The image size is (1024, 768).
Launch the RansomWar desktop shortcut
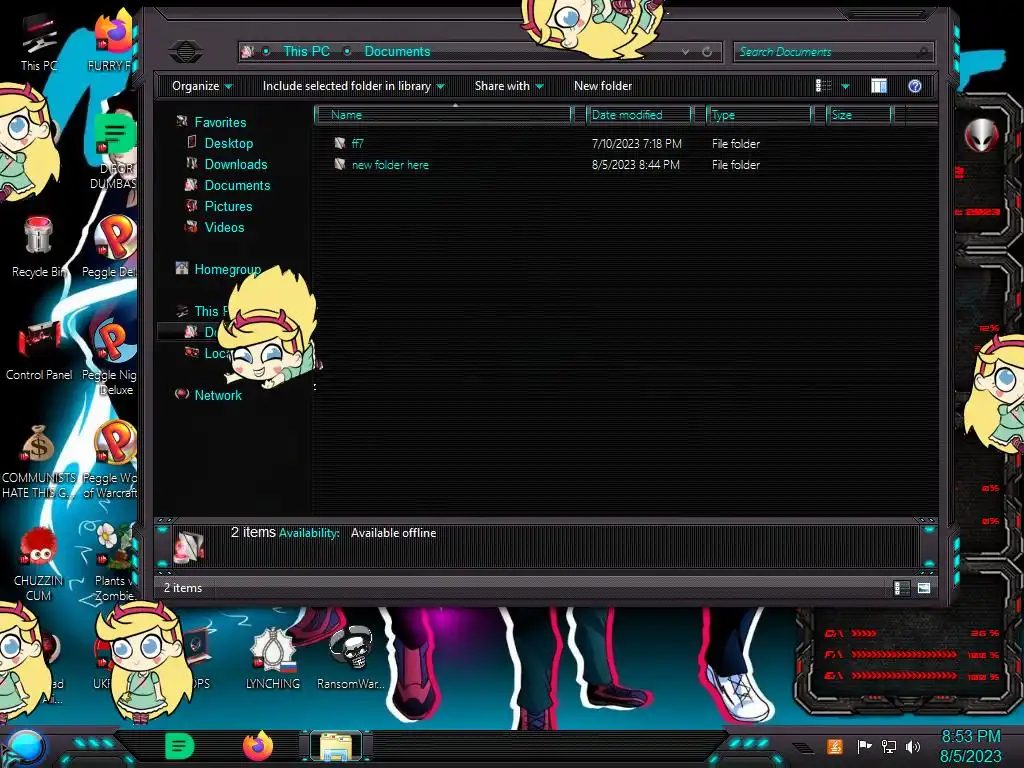tap(351, 656)
